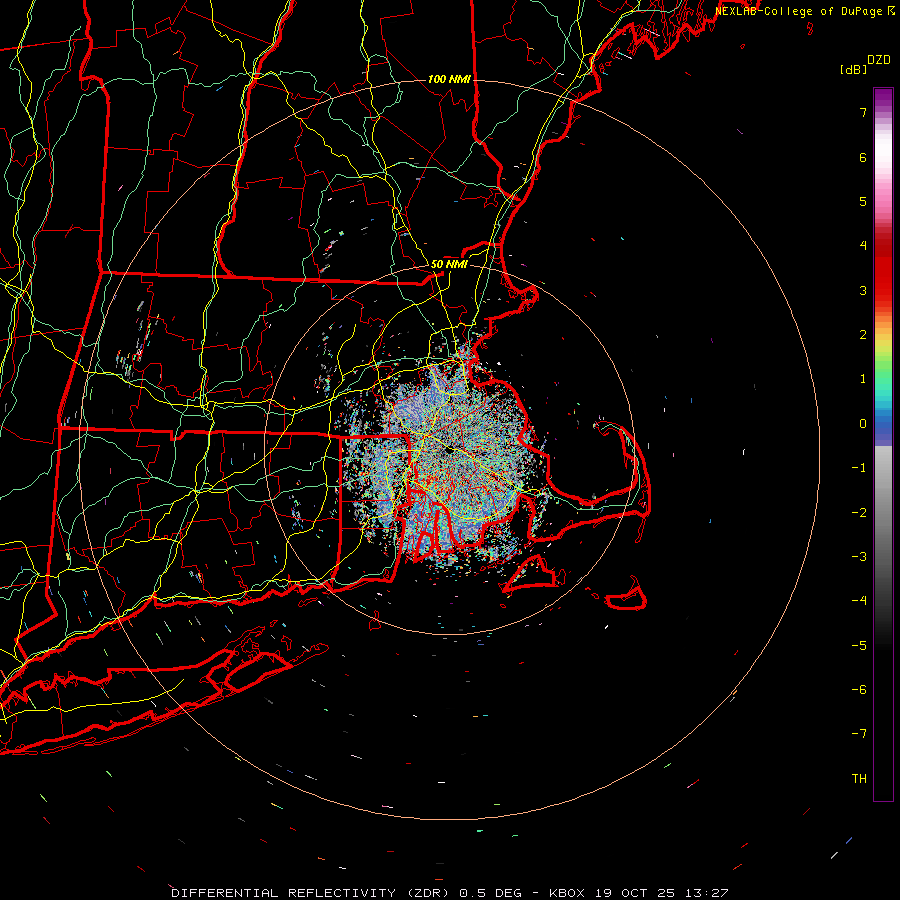Click the 0.5 DEG elevation text

[490, 893]
